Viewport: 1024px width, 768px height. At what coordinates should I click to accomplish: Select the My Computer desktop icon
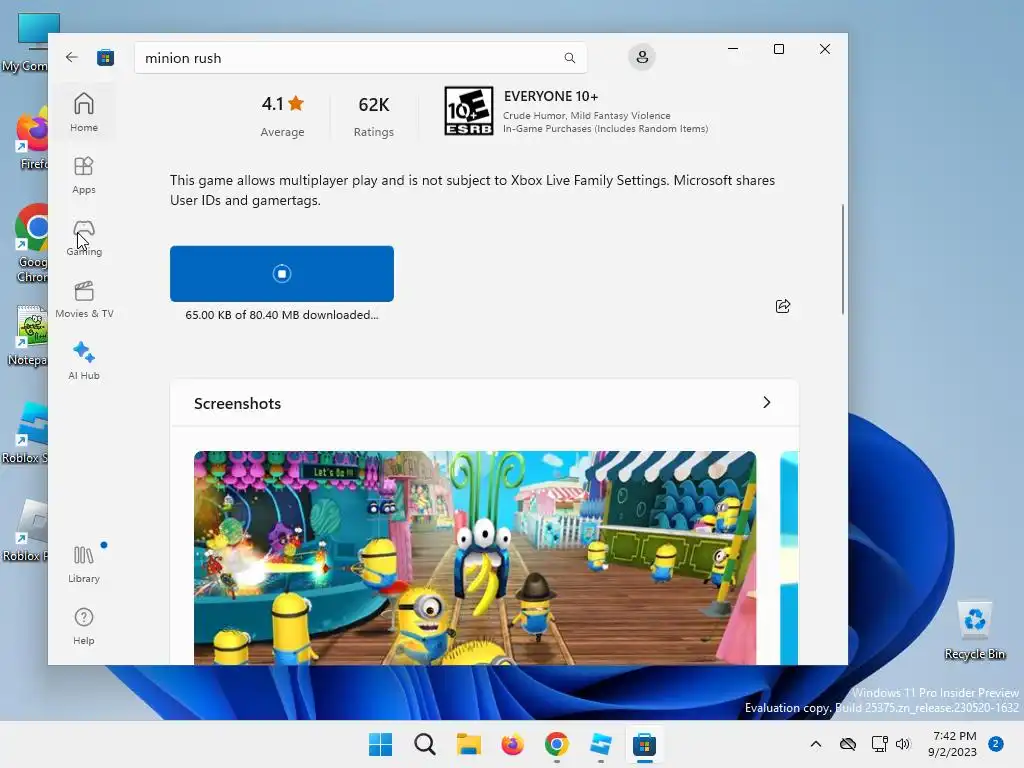click(x=25, y=42)
